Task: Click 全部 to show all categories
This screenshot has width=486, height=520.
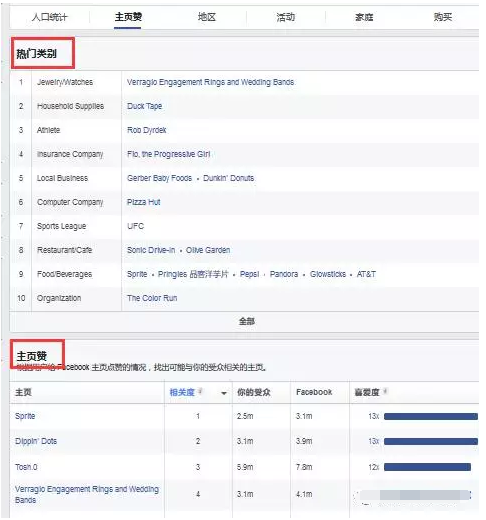Action: click(247, 321)
